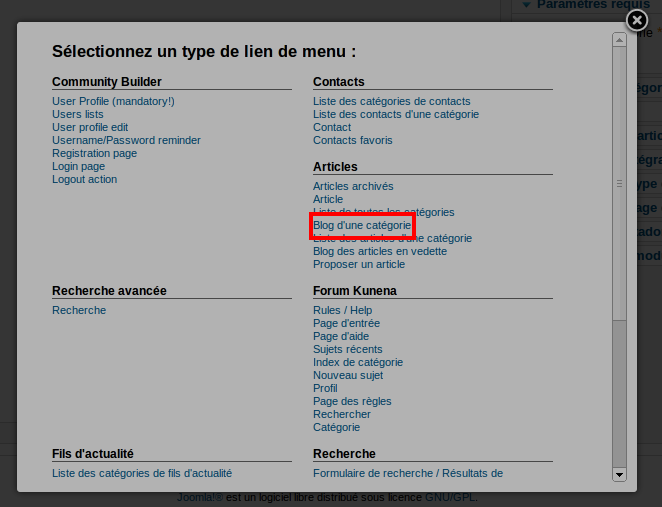Select 'Contacts favoris' link
Screen dimensions: 662x507
[x=352, y=140]
